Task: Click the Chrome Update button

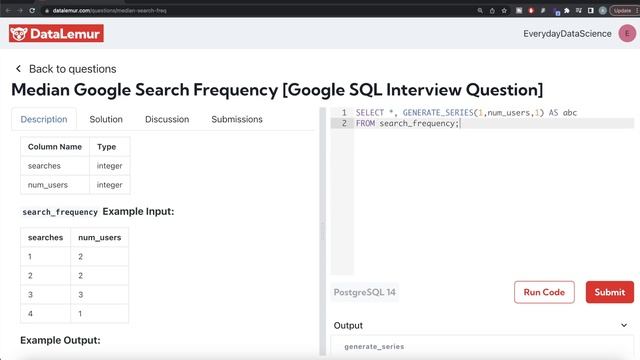Action: point(623,11)
